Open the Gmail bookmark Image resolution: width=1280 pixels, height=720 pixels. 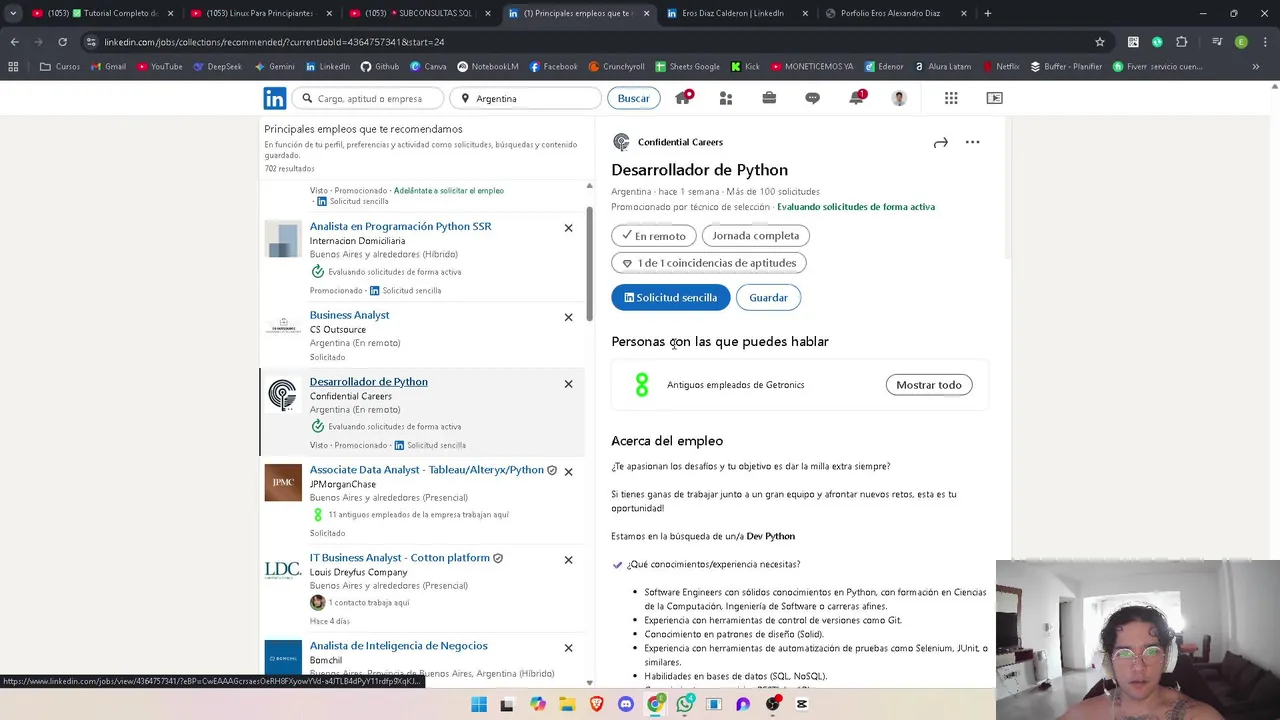[x=108, y=67]
